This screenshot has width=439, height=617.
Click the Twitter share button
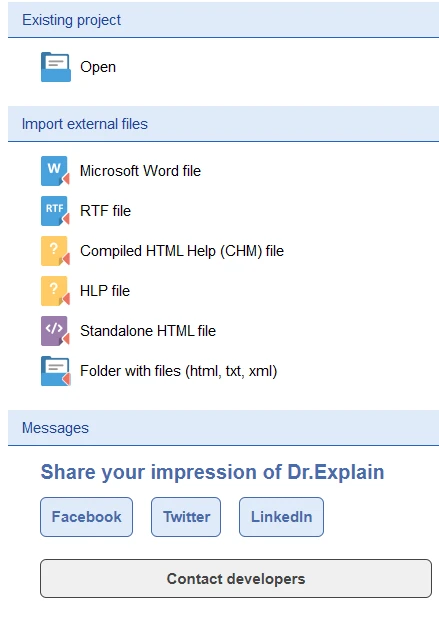tap(186, 517)
